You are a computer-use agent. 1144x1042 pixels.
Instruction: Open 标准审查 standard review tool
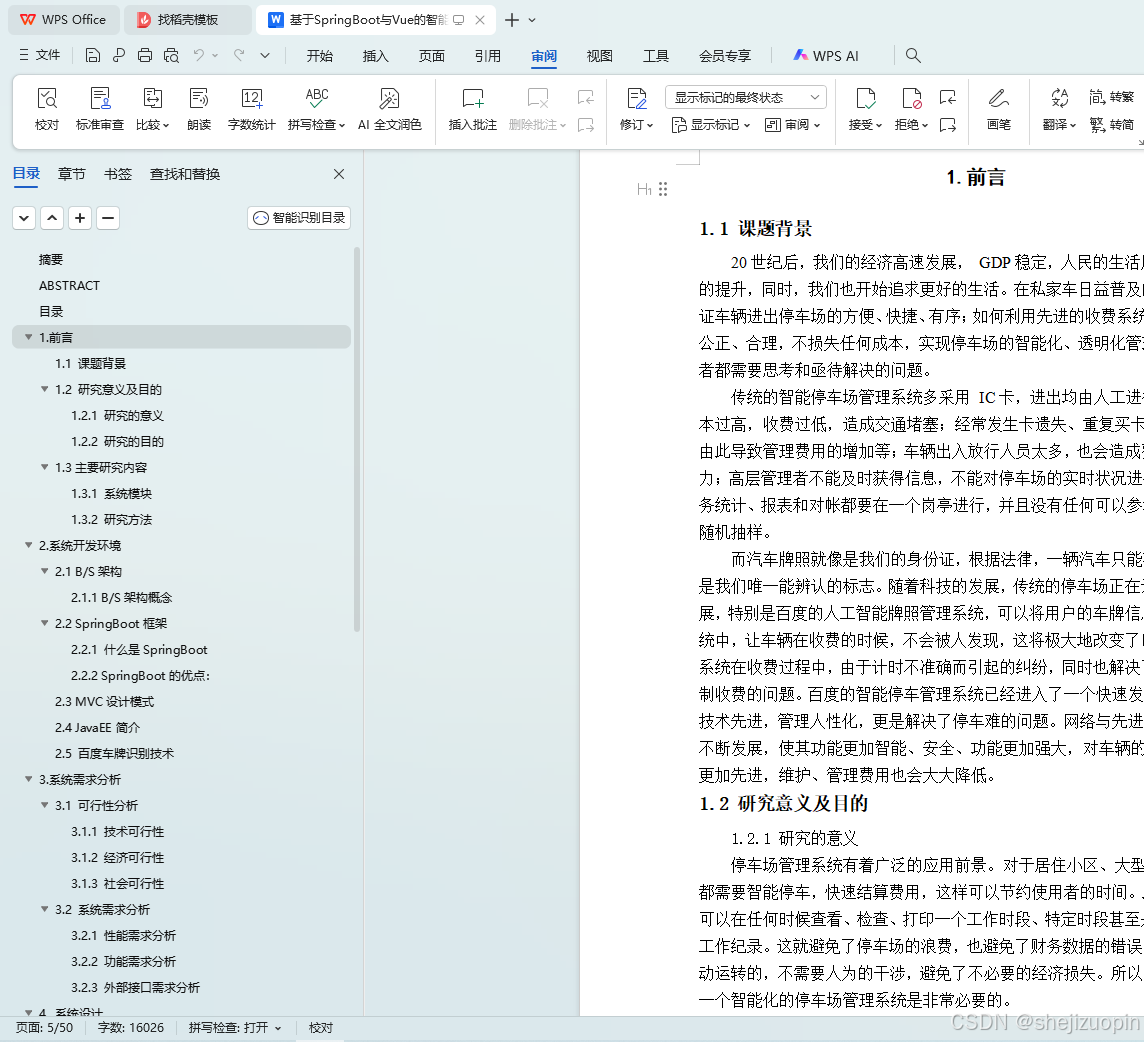(99, 109)
